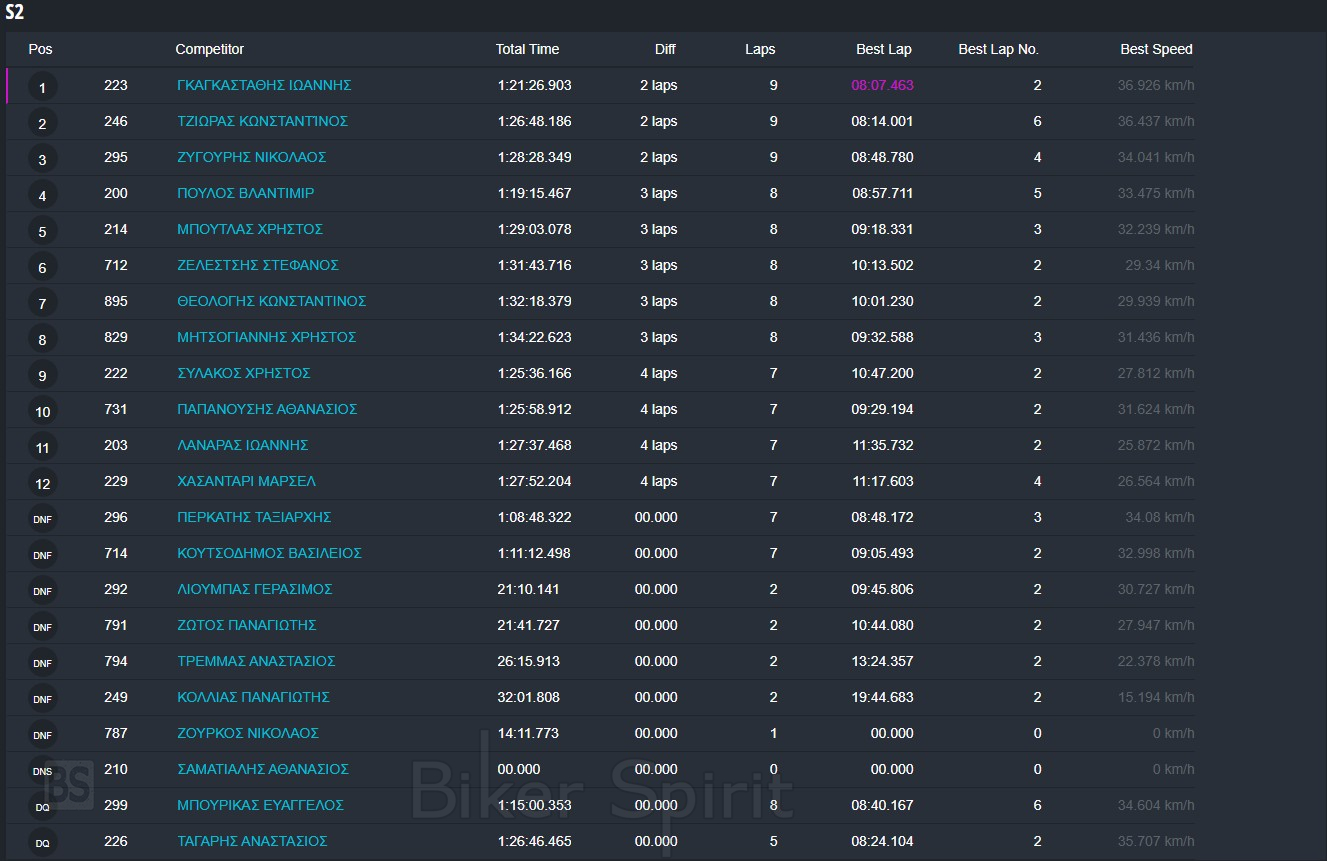This screenshot has width=1327, height=861.
Task: Click the Pos column header
Action: [x=40, y=49]
